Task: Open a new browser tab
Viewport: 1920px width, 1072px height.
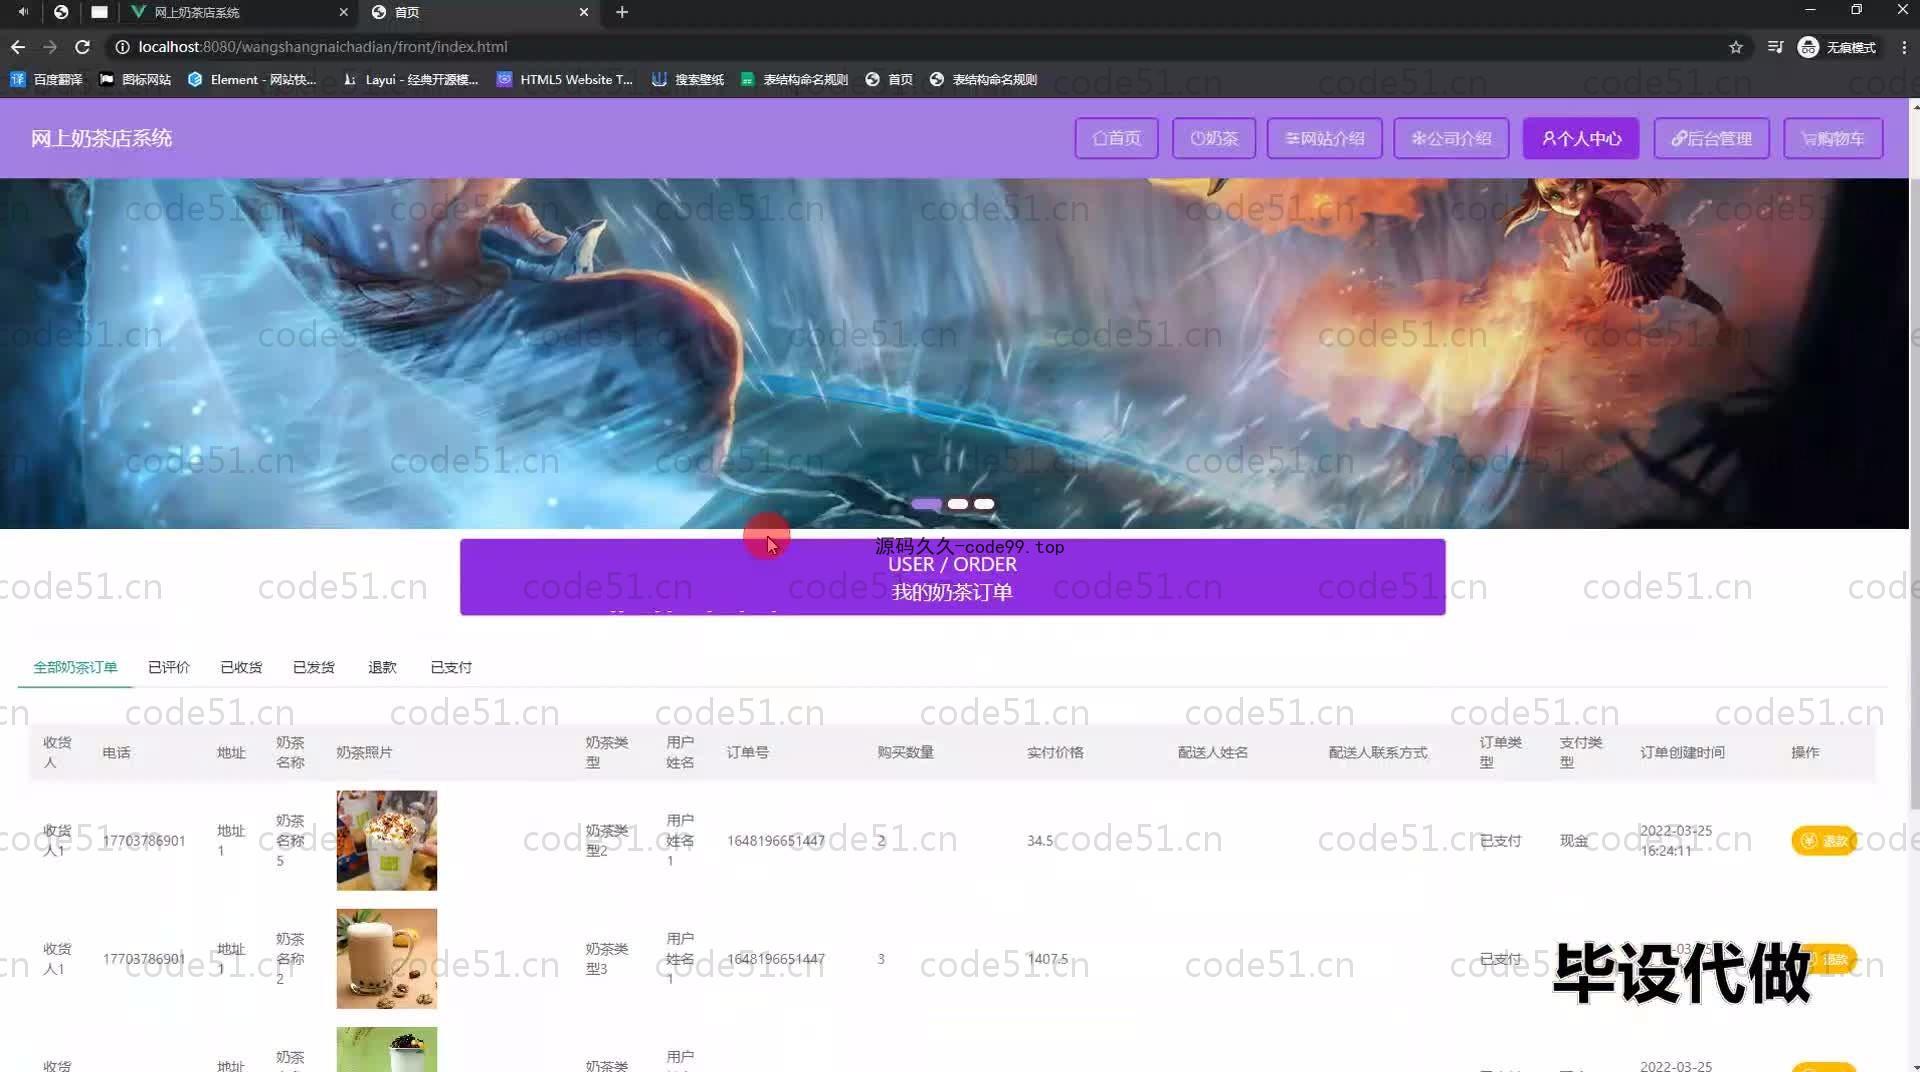Action: [622, 12]
